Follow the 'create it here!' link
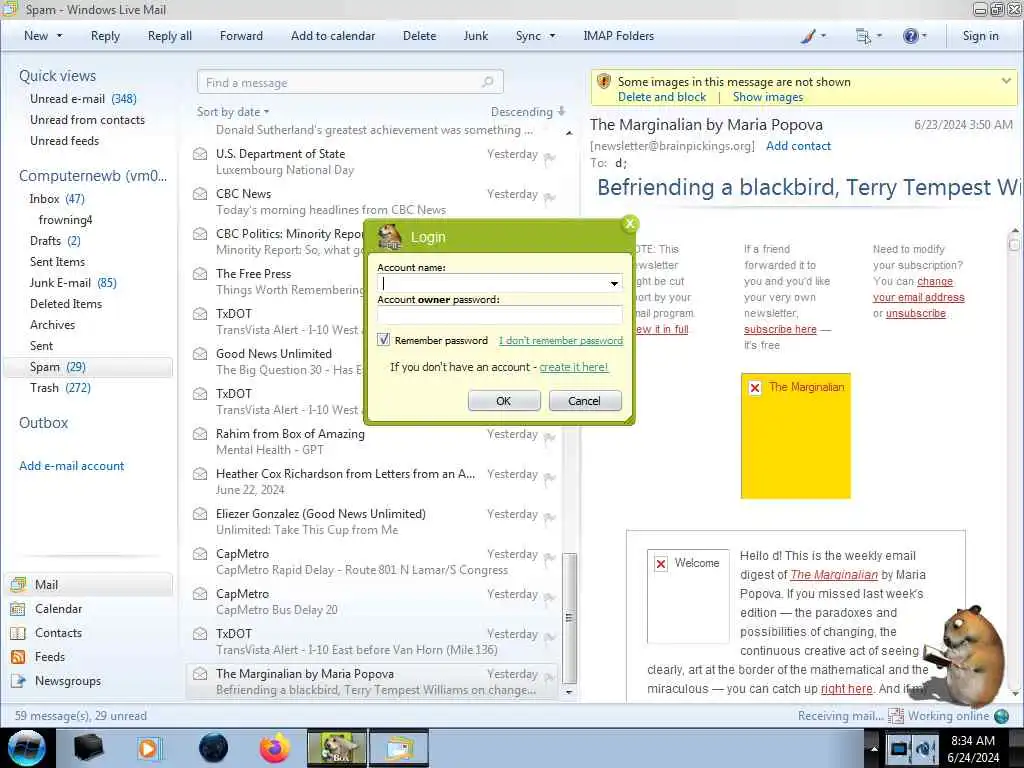Screen dimensions: 1024x768 [573, 367]
